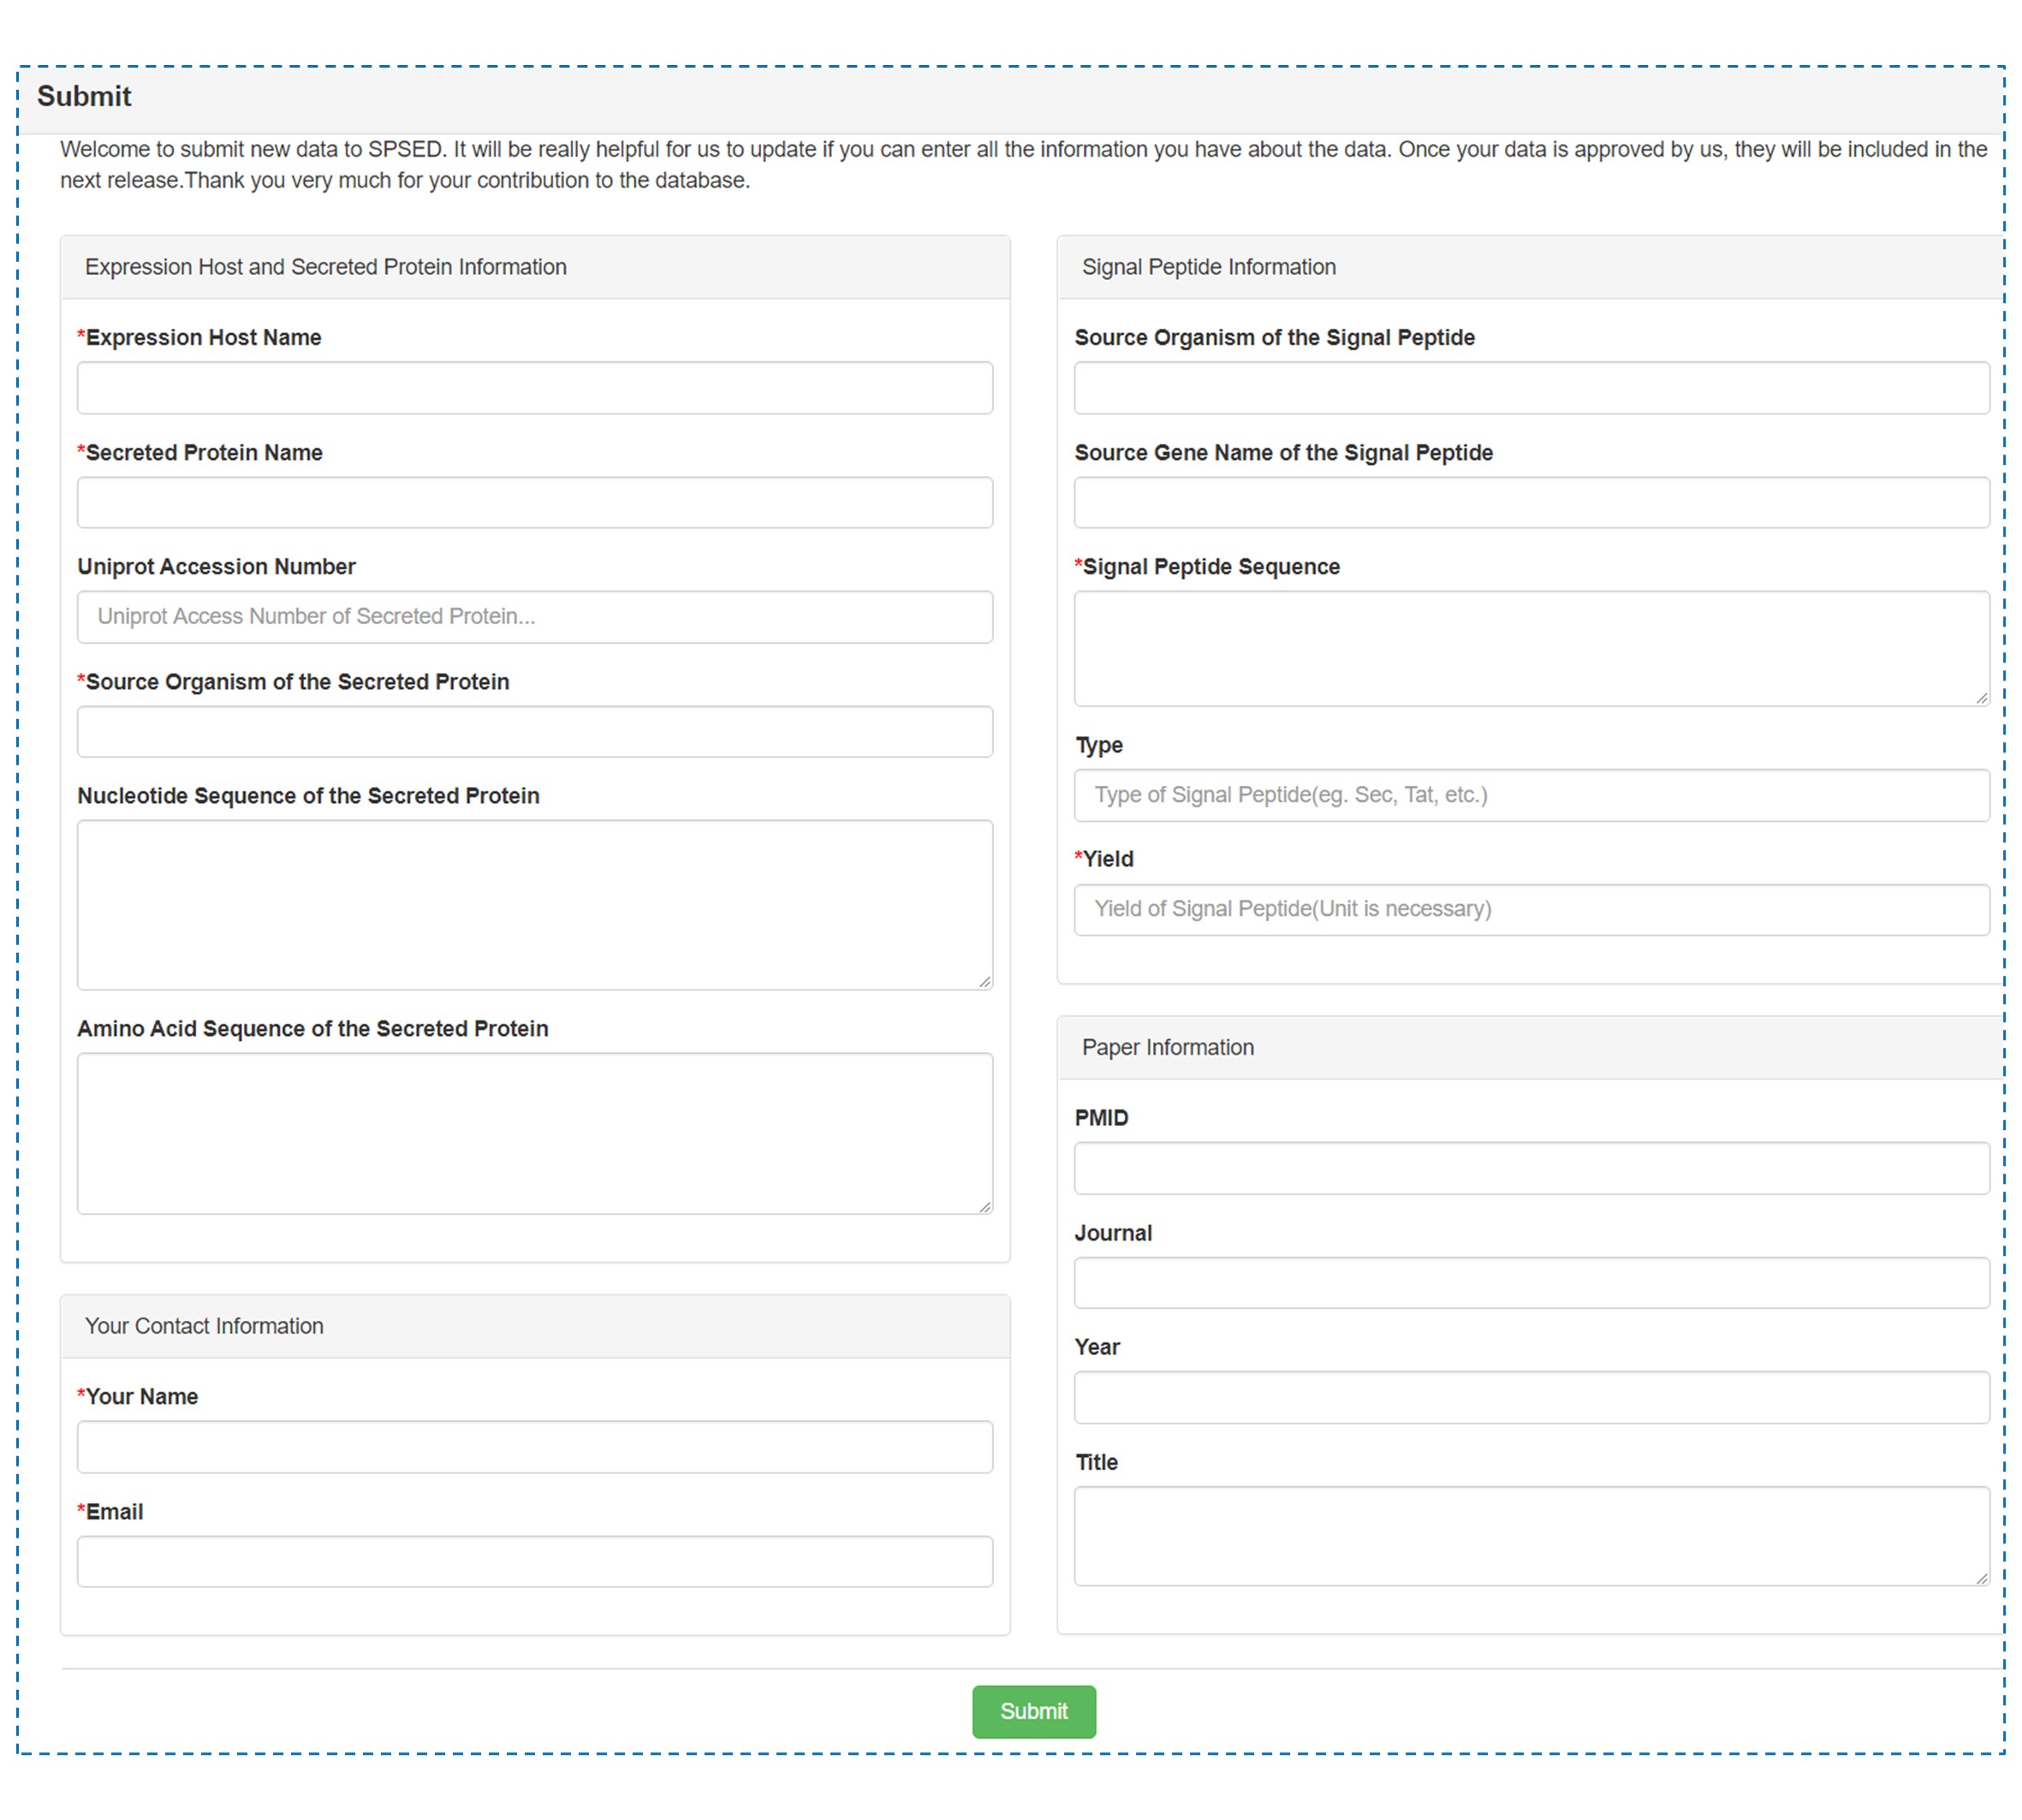Screen dimensions: 2022x1820
Task: Click the Uniprot Accession Number label
Action: 216,567
